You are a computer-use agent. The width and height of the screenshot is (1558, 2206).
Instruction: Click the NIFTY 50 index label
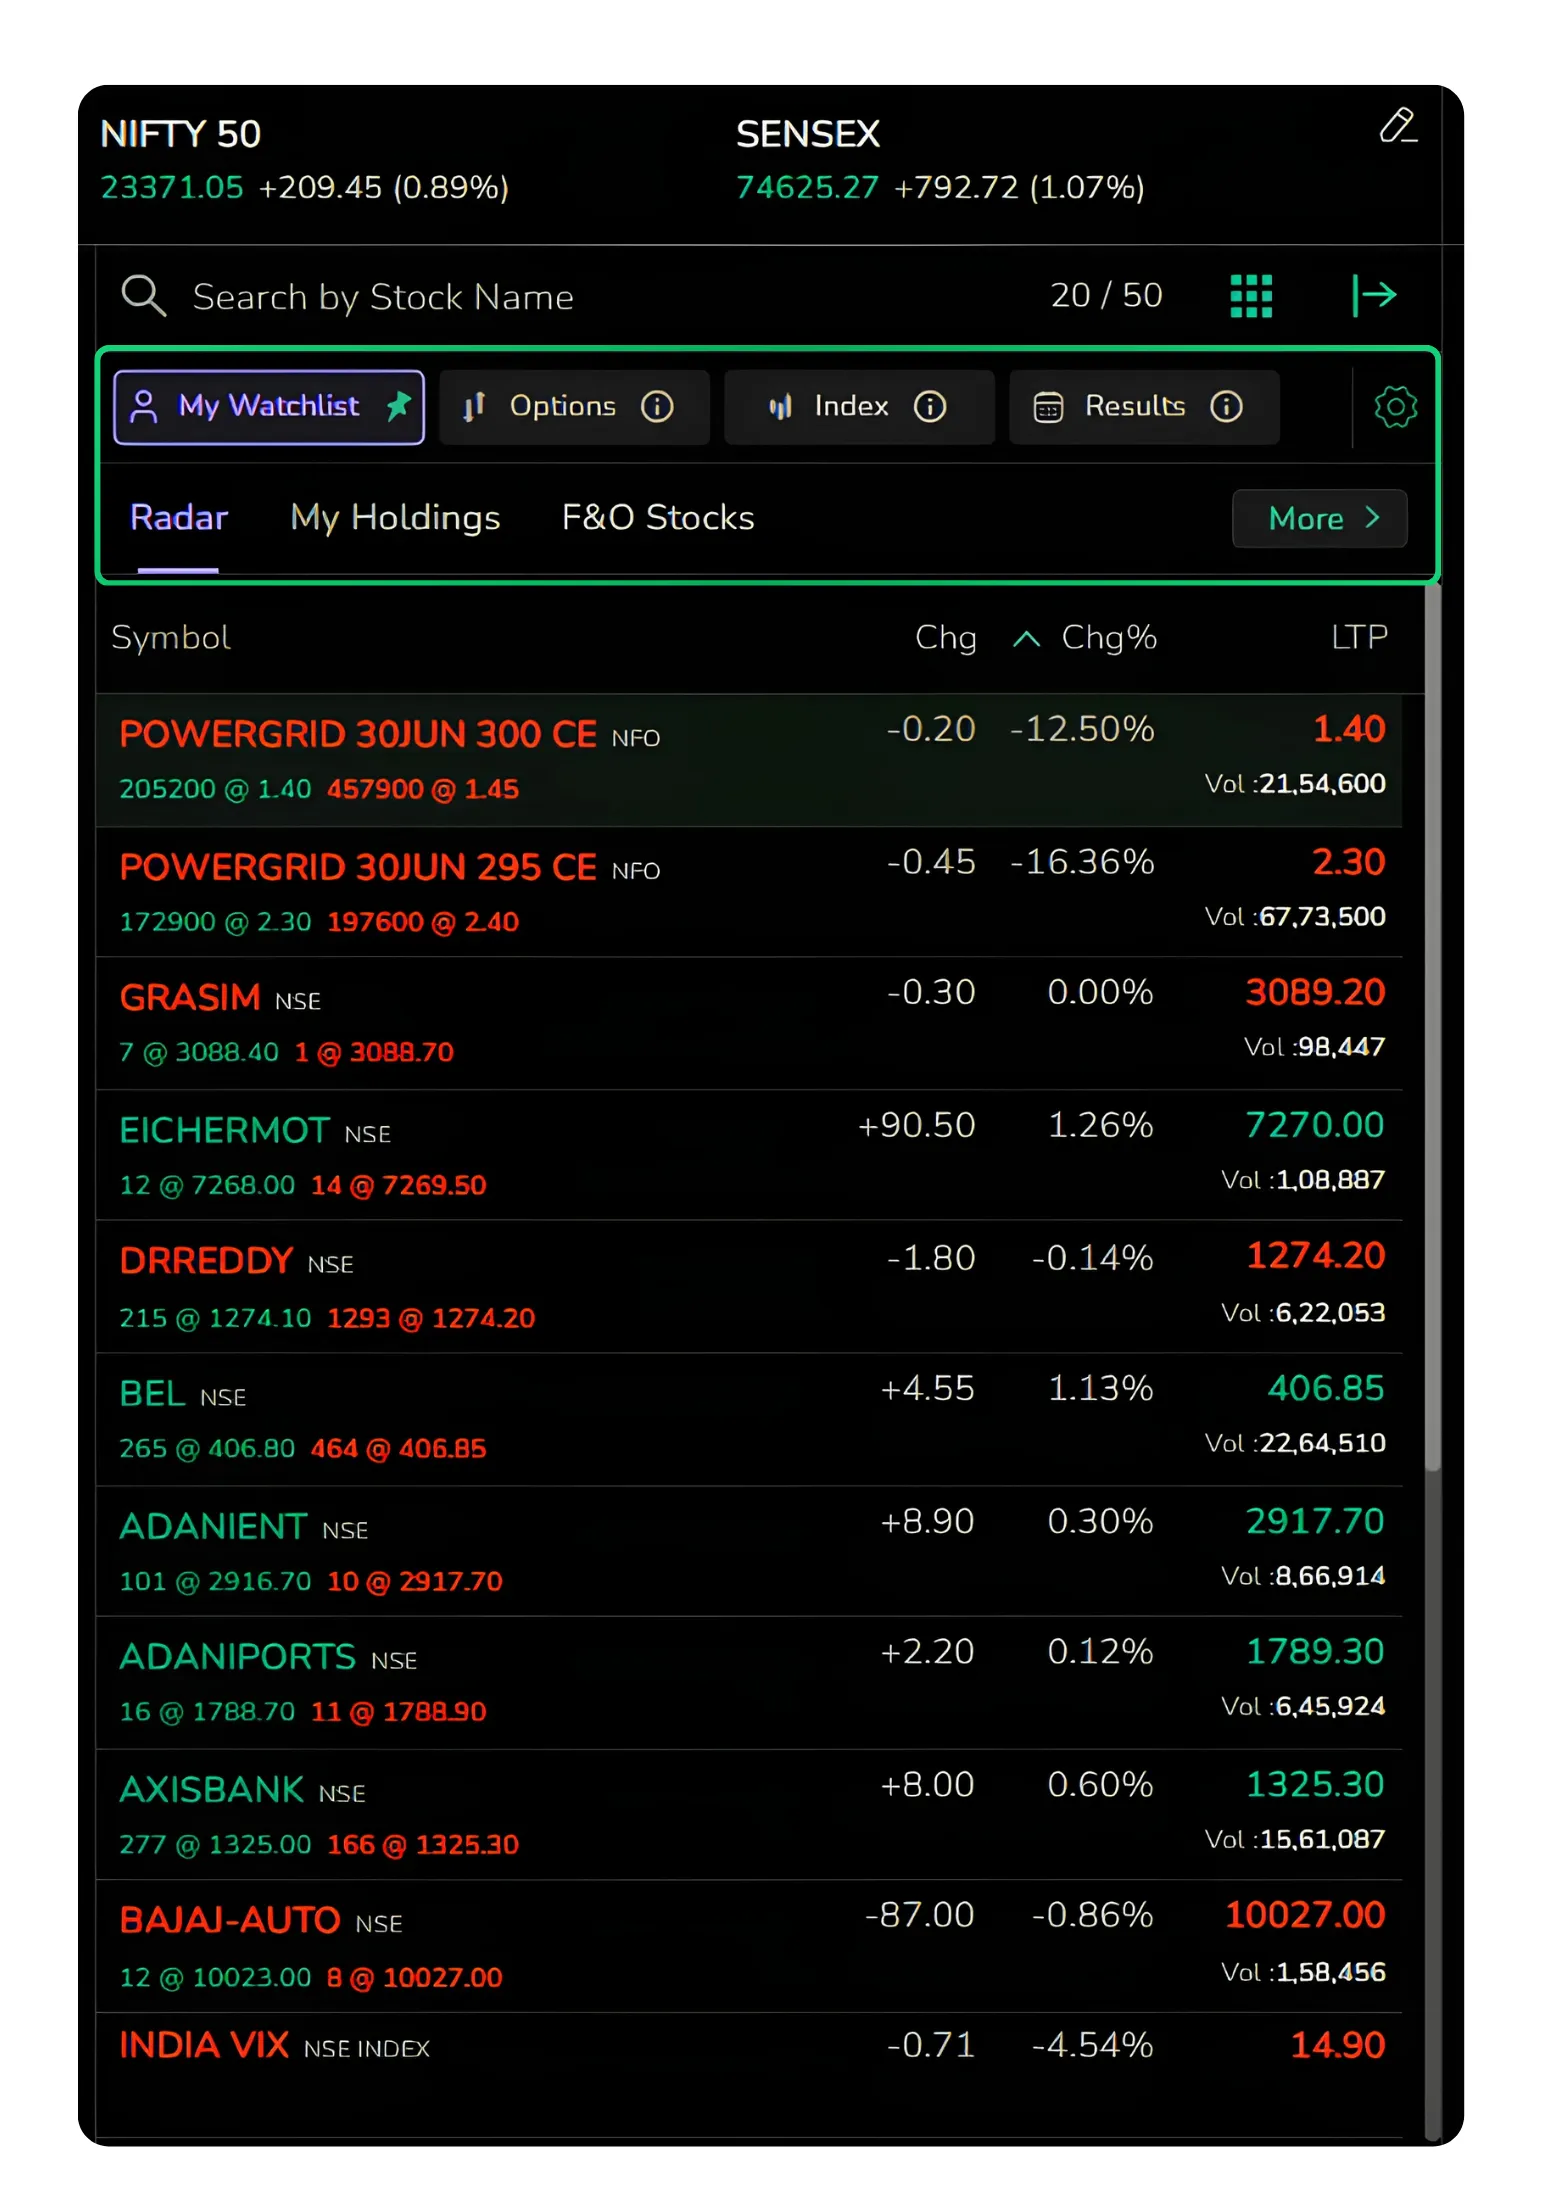(181, 134)
